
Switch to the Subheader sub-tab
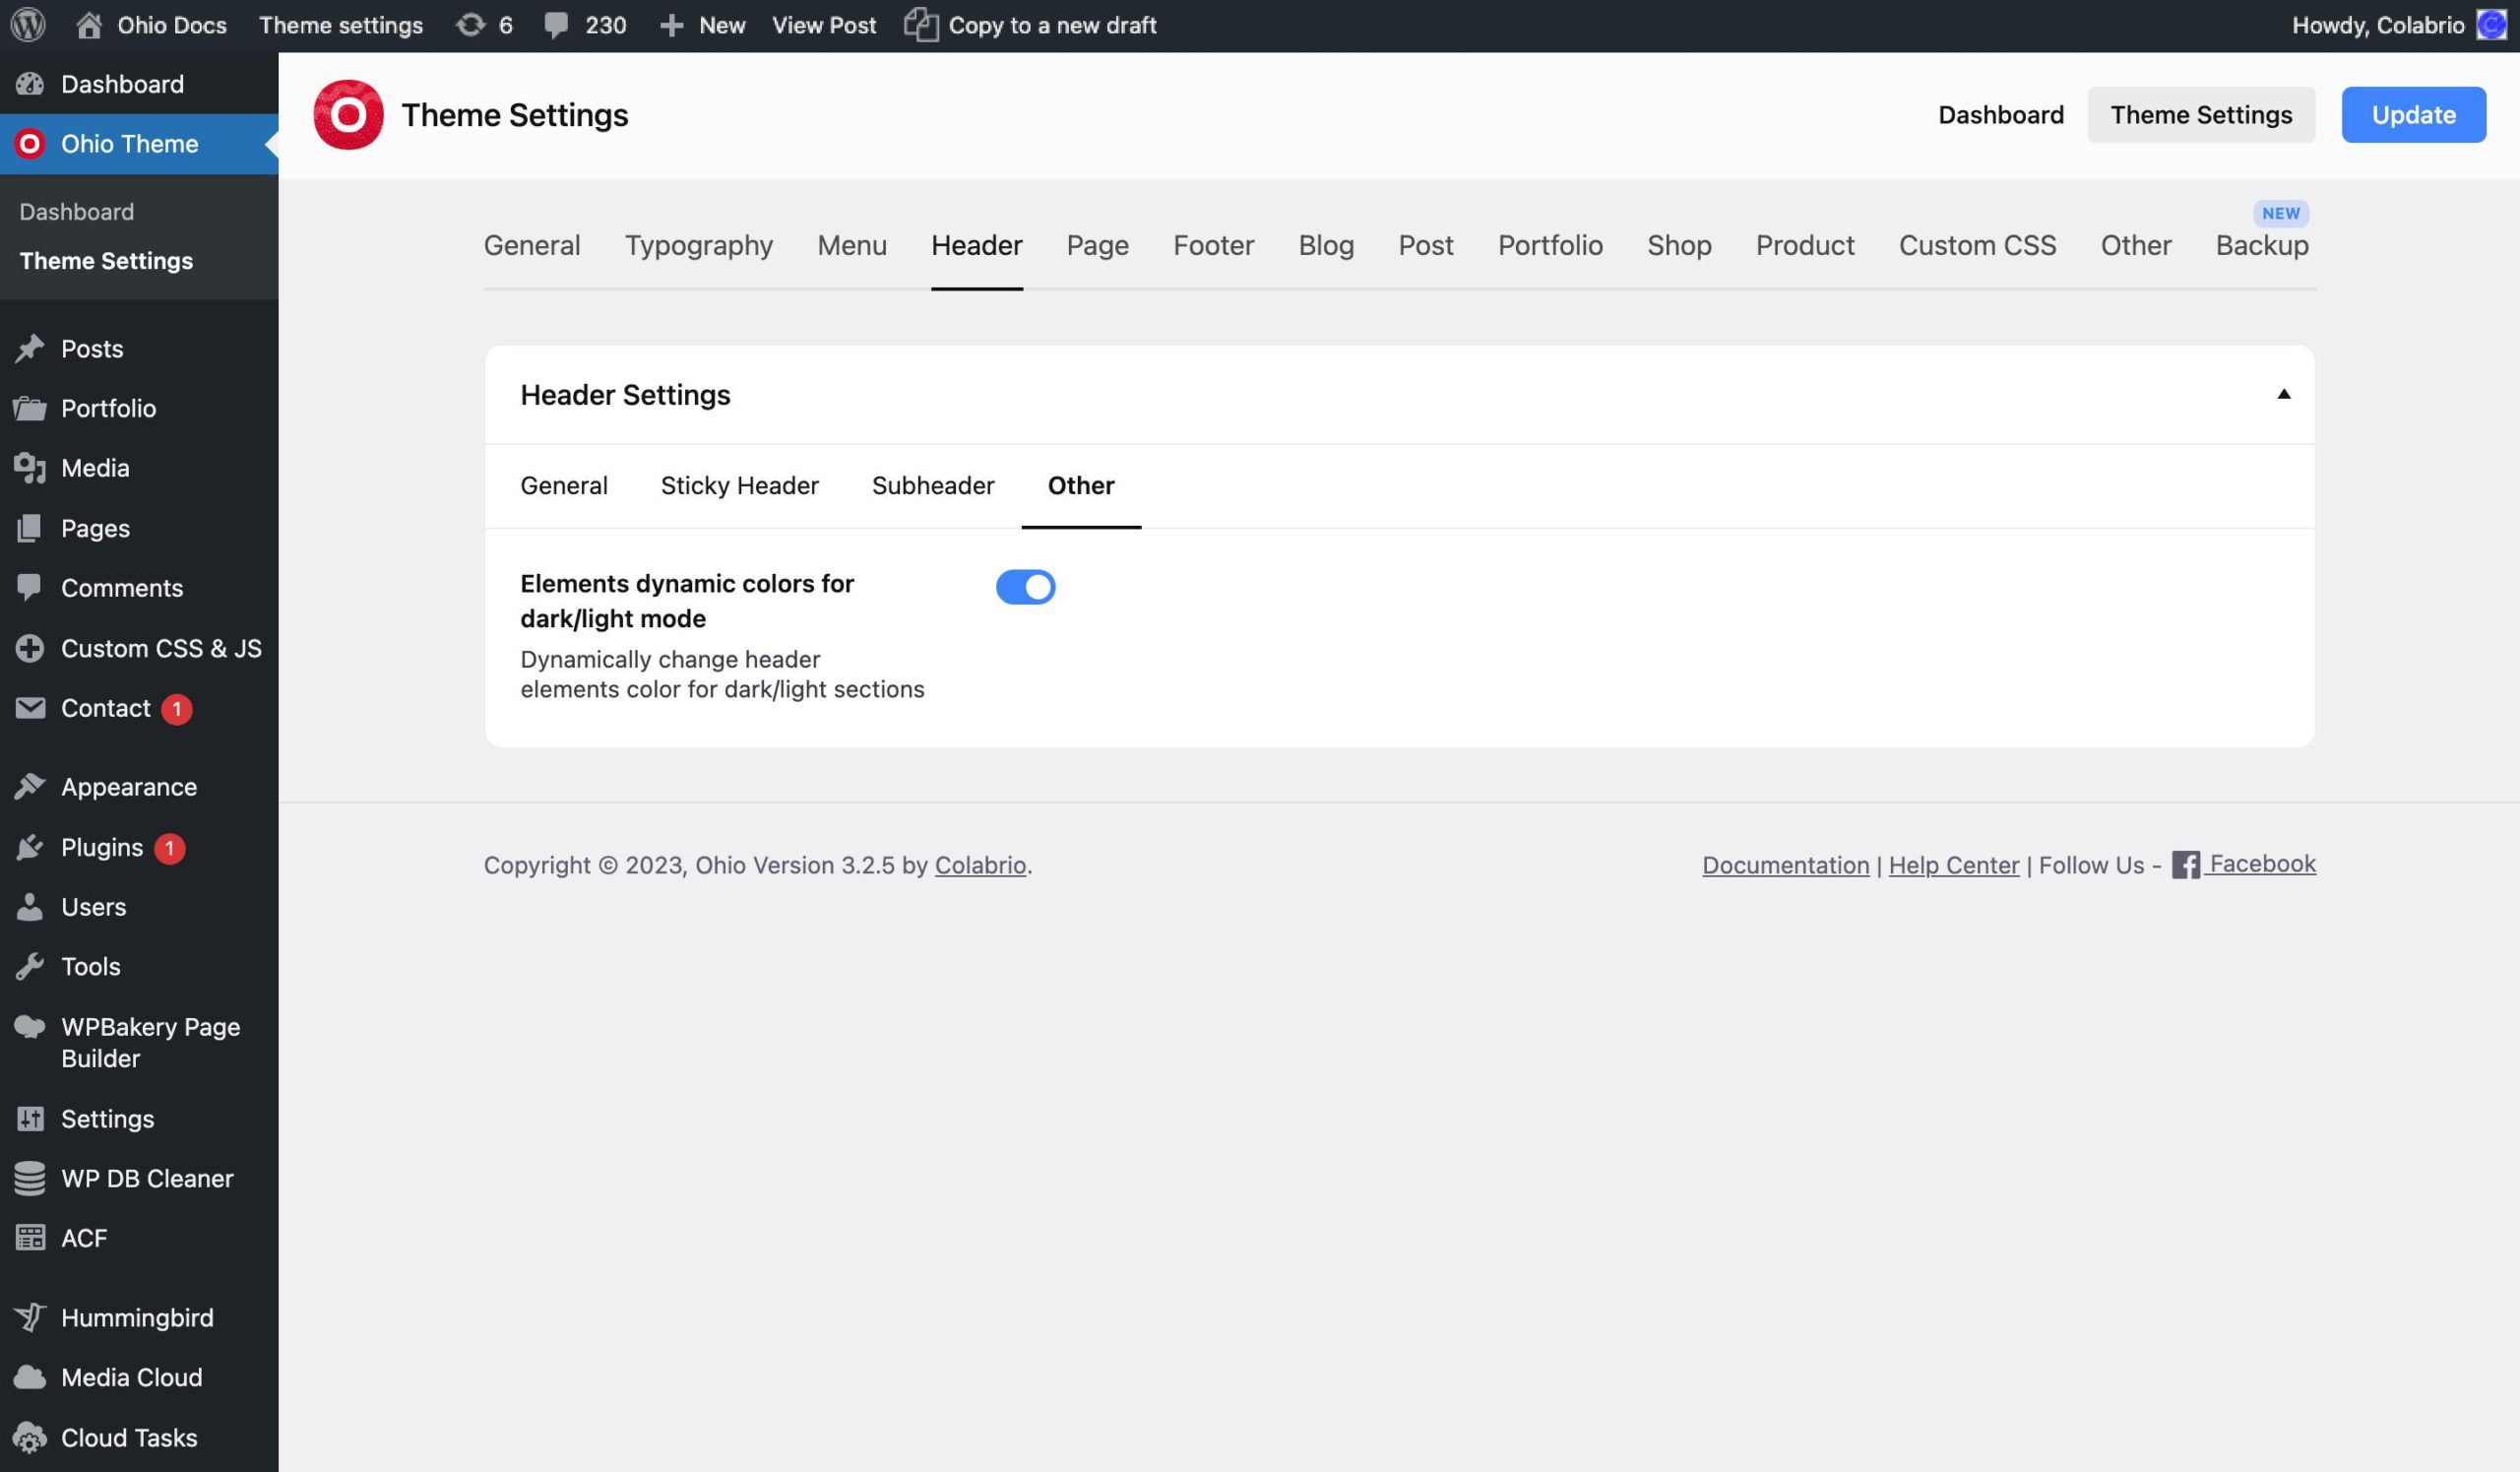tap(933, 486)
